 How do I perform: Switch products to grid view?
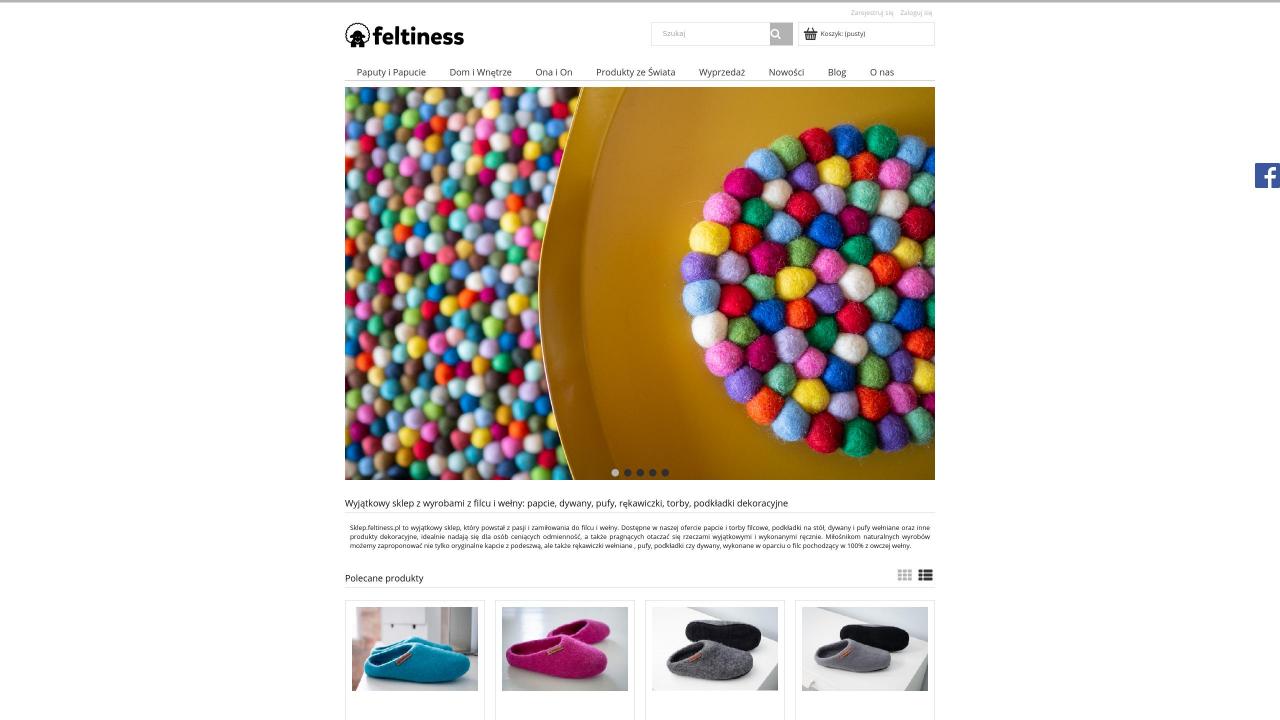[x=905, y=575]
